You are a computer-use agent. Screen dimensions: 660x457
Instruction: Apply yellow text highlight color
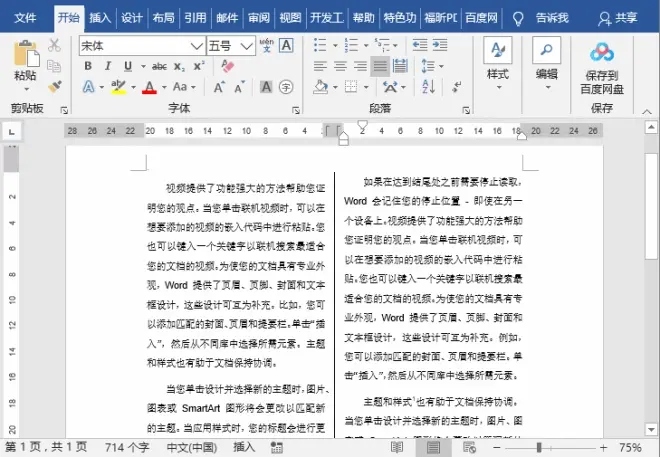[x=119, y=87]
